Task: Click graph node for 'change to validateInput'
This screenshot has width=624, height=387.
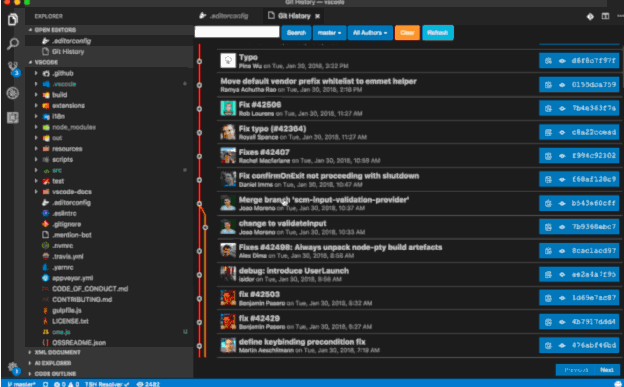Action: pos(205,227)
